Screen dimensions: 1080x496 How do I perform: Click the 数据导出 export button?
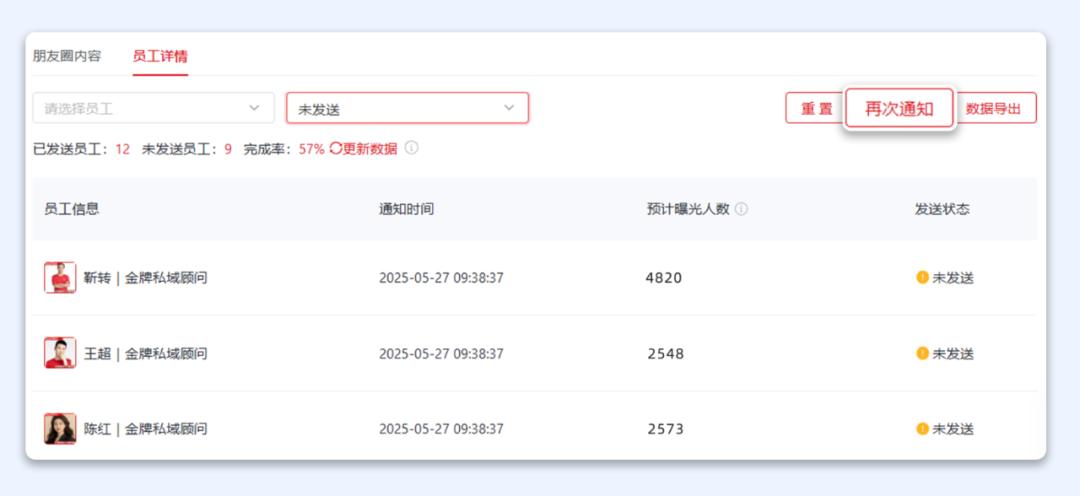point(997,108)
